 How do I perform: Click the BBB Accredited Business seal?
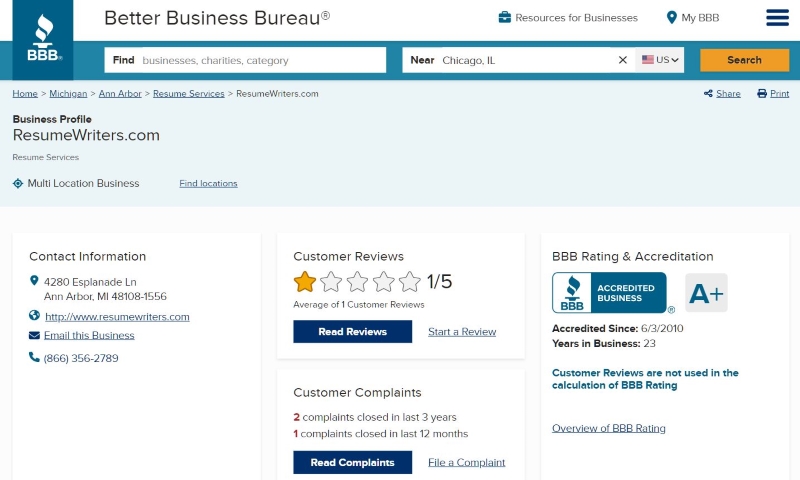[609, 293]
